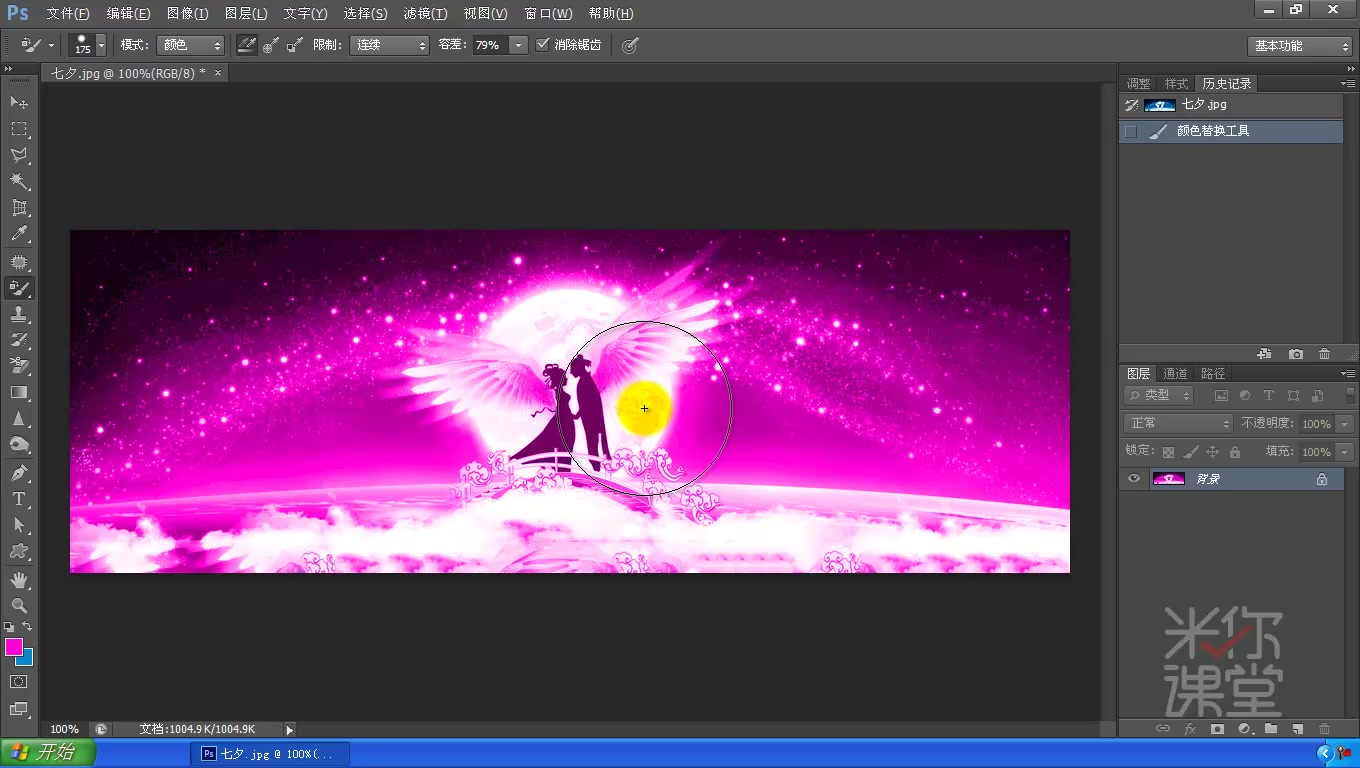Choose Sampling Once eyedropper option
Image resolution: width=1360 pixels, height=768 pixels.
pos(271,45)
